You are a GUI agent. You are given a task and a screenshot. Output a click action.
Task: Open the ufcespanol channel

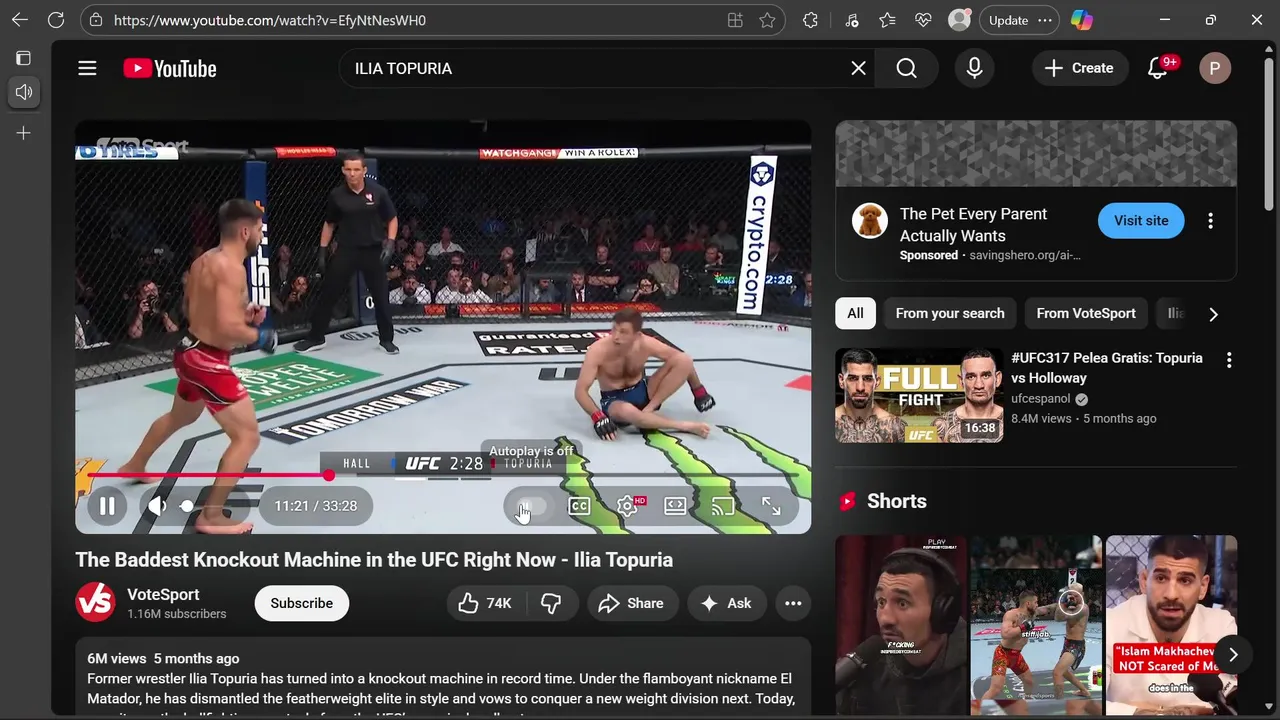point(1041,398)
